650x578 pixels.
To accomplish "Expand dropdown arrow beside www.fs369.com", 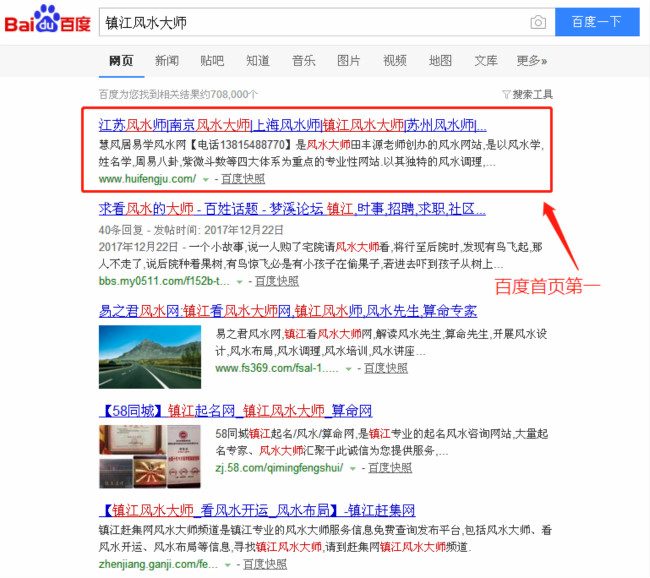I will click(349, 369).
